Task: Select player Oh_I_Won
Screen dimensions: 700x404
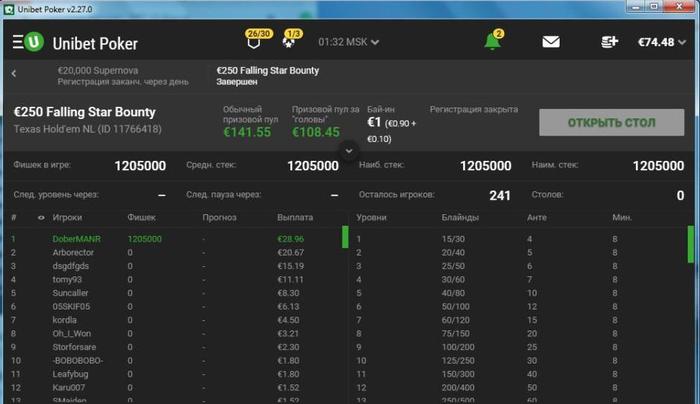Action: [x=71, y=333]
